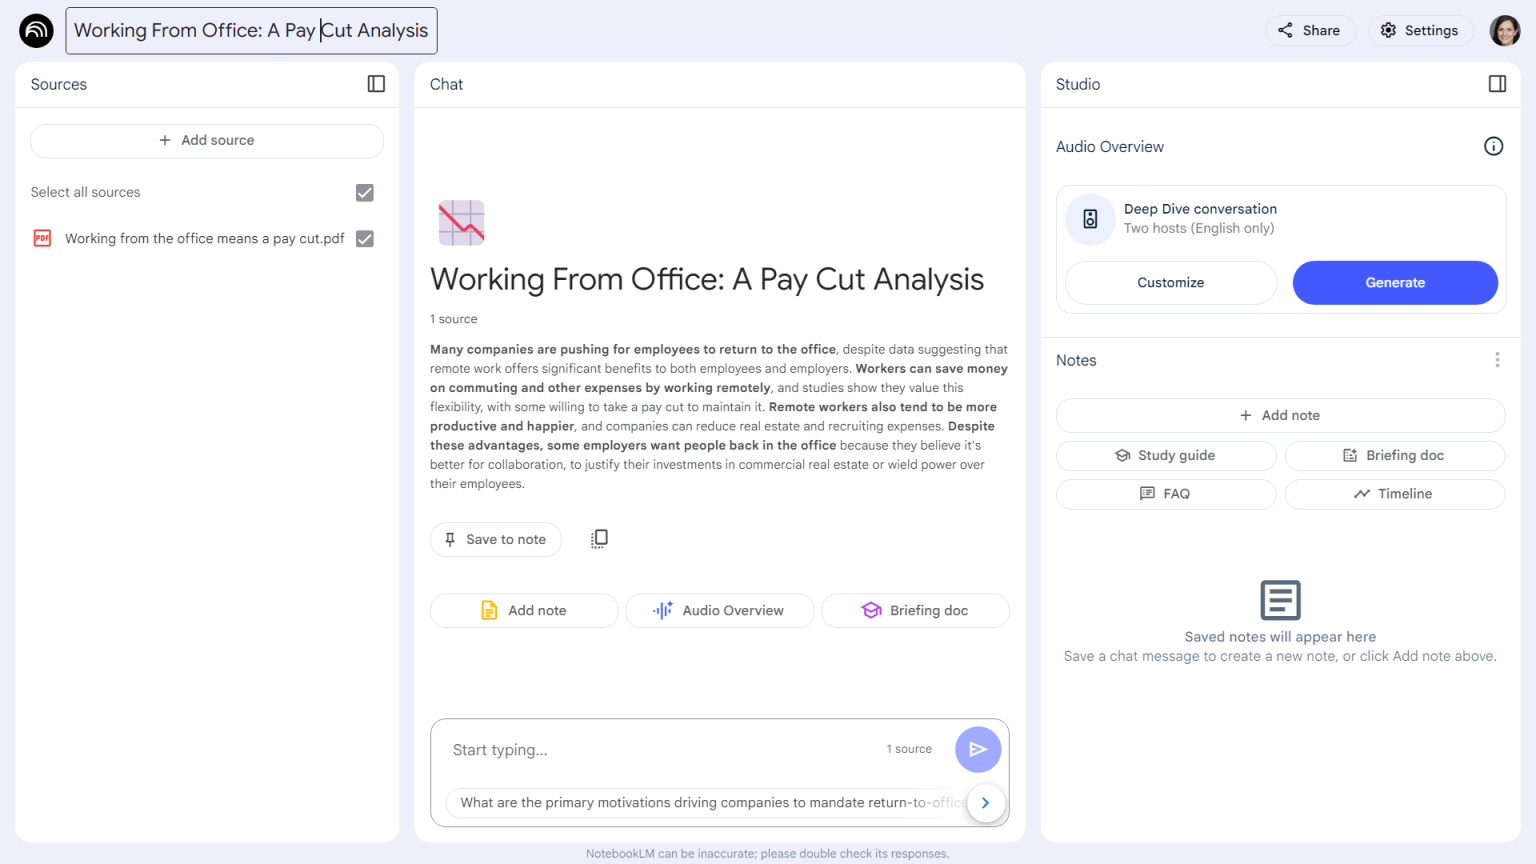Deselect the pay cut PDF source
The image size is (1536, 864).
point(365,238)
